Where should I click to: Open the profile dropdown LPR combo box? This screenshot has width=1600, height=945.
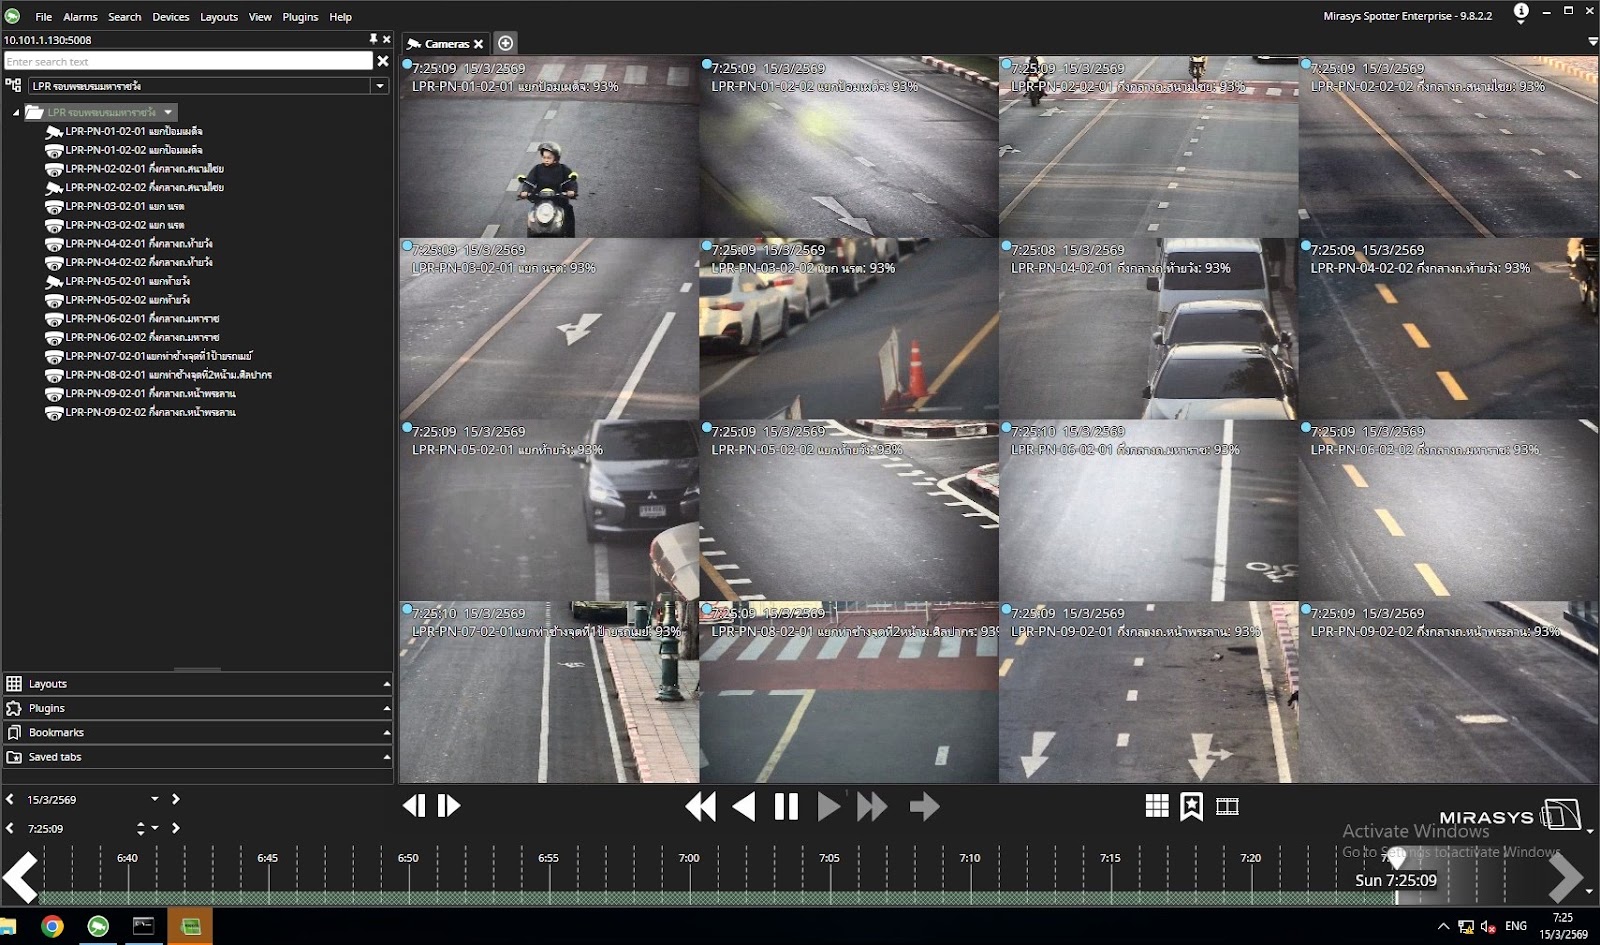click(x=208, y=86)
